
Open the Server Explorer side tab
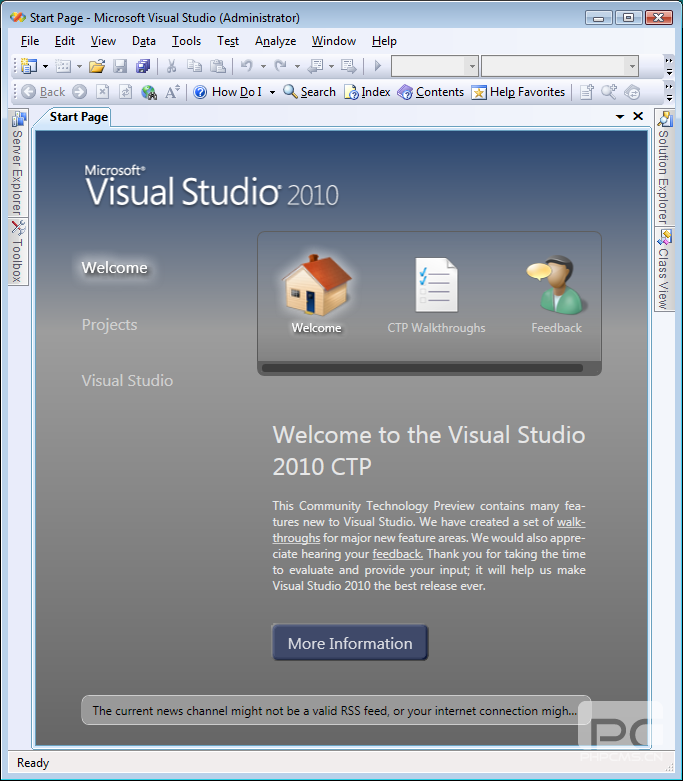[18, 163]
